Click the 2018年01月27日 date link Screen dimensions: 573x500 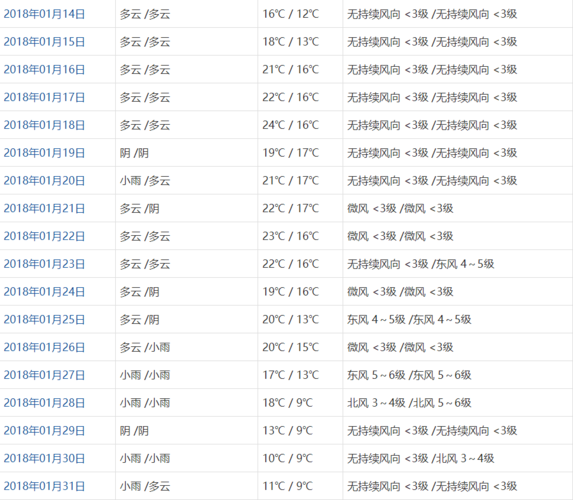44,375
